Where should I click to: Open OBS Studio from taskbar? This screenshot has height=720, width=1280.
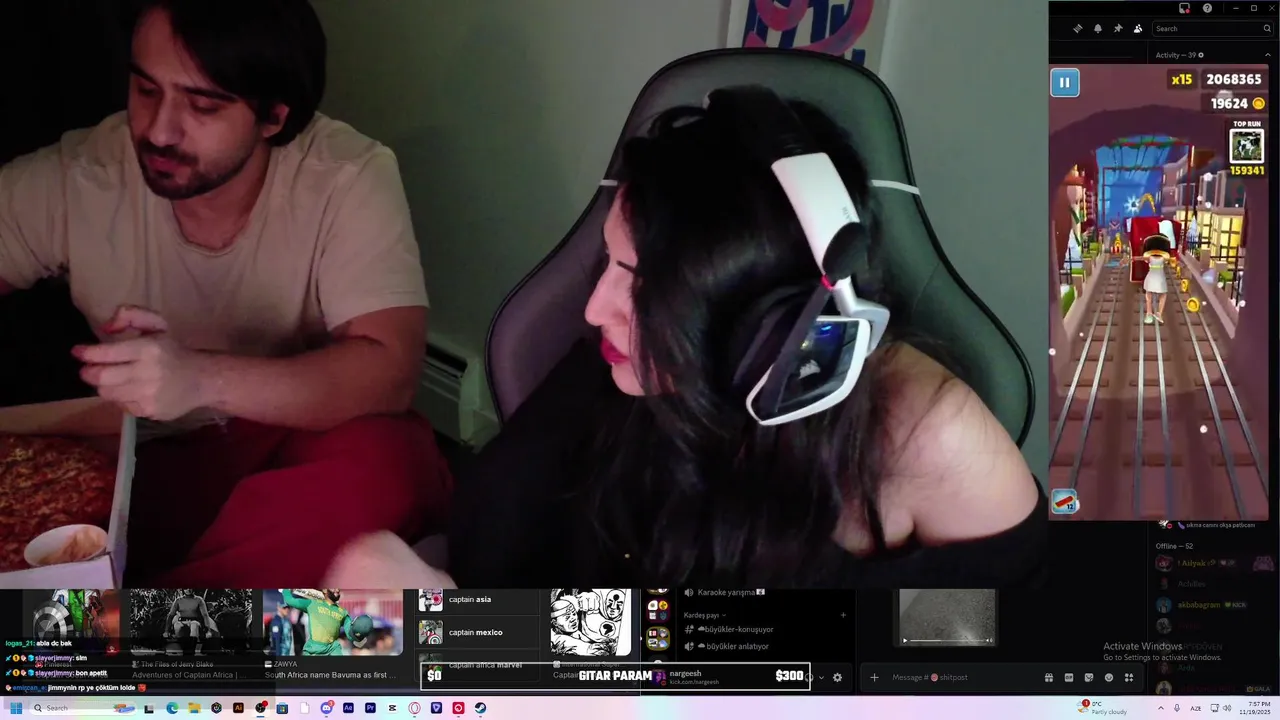click(x=261, y=708)
